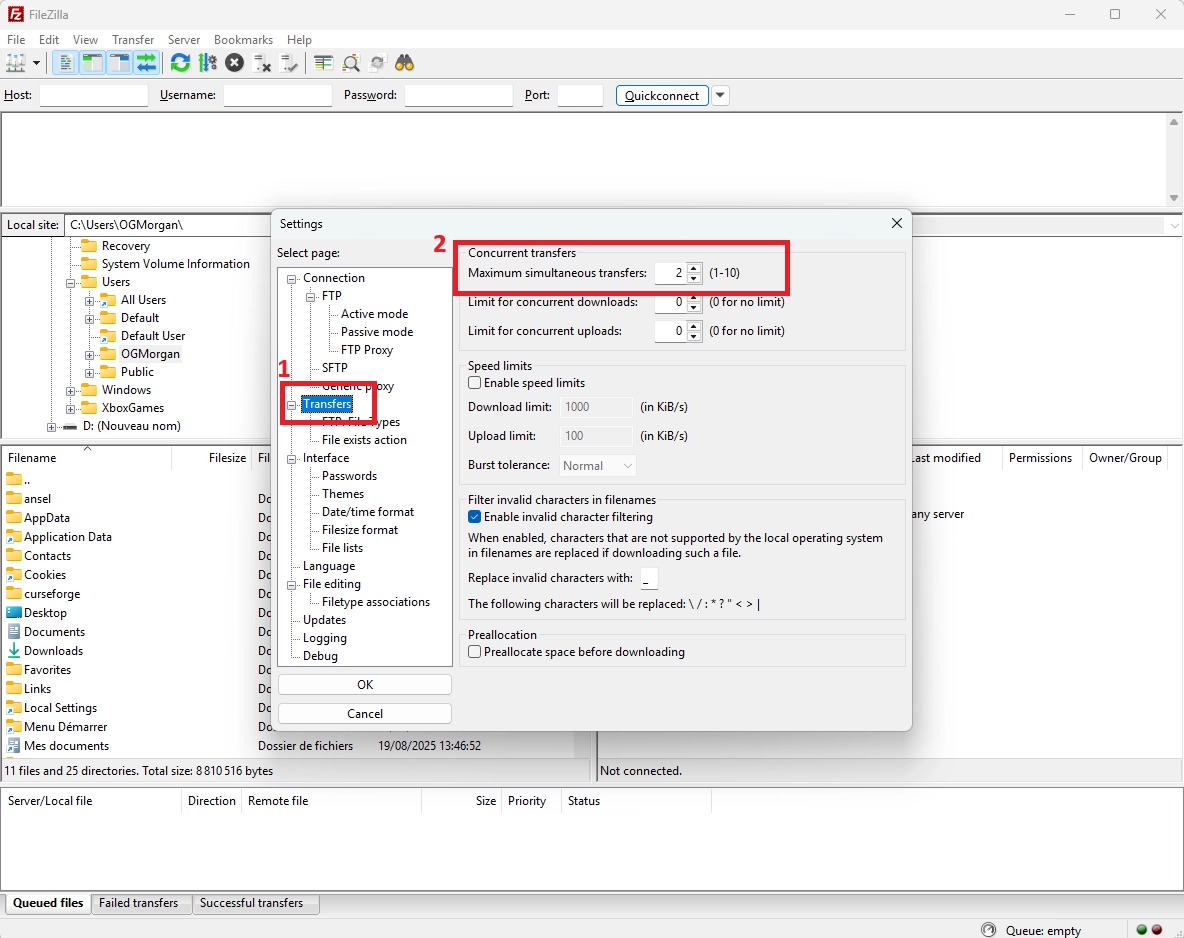This screenshot has width=1184, height=938.
Task: Refresh file and folder lists
Action: [180, 63]
